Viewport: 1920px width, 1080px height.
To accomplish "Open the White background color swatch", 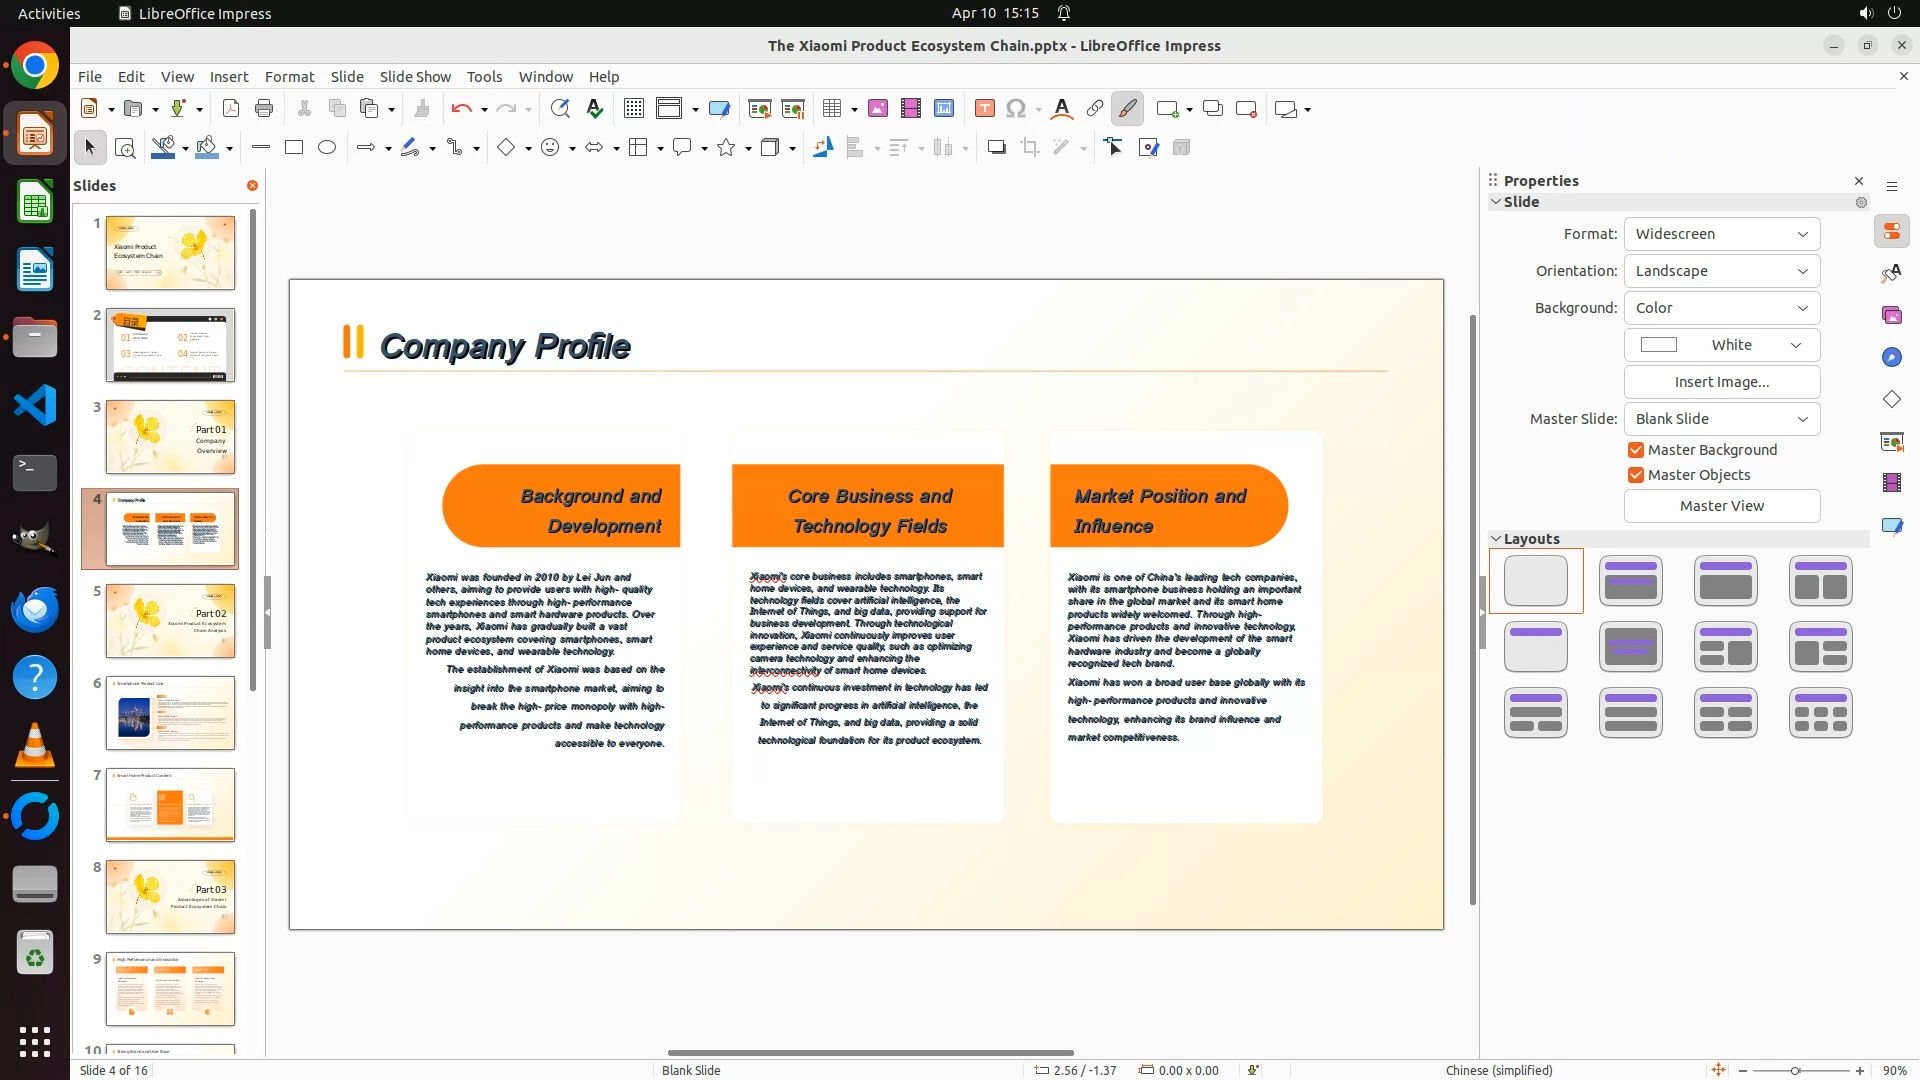I will (x=1721, y=345).
